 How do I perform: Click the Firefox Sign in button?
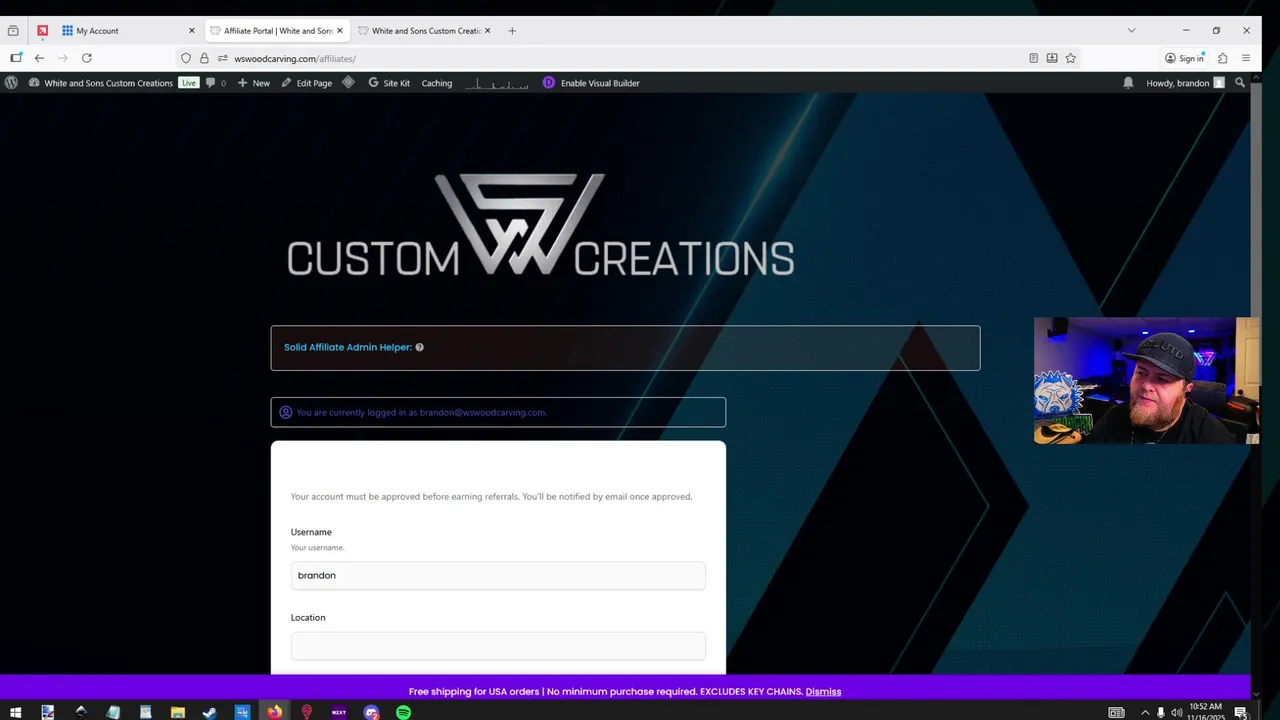pyautogui.click(x=1184, y=58)
